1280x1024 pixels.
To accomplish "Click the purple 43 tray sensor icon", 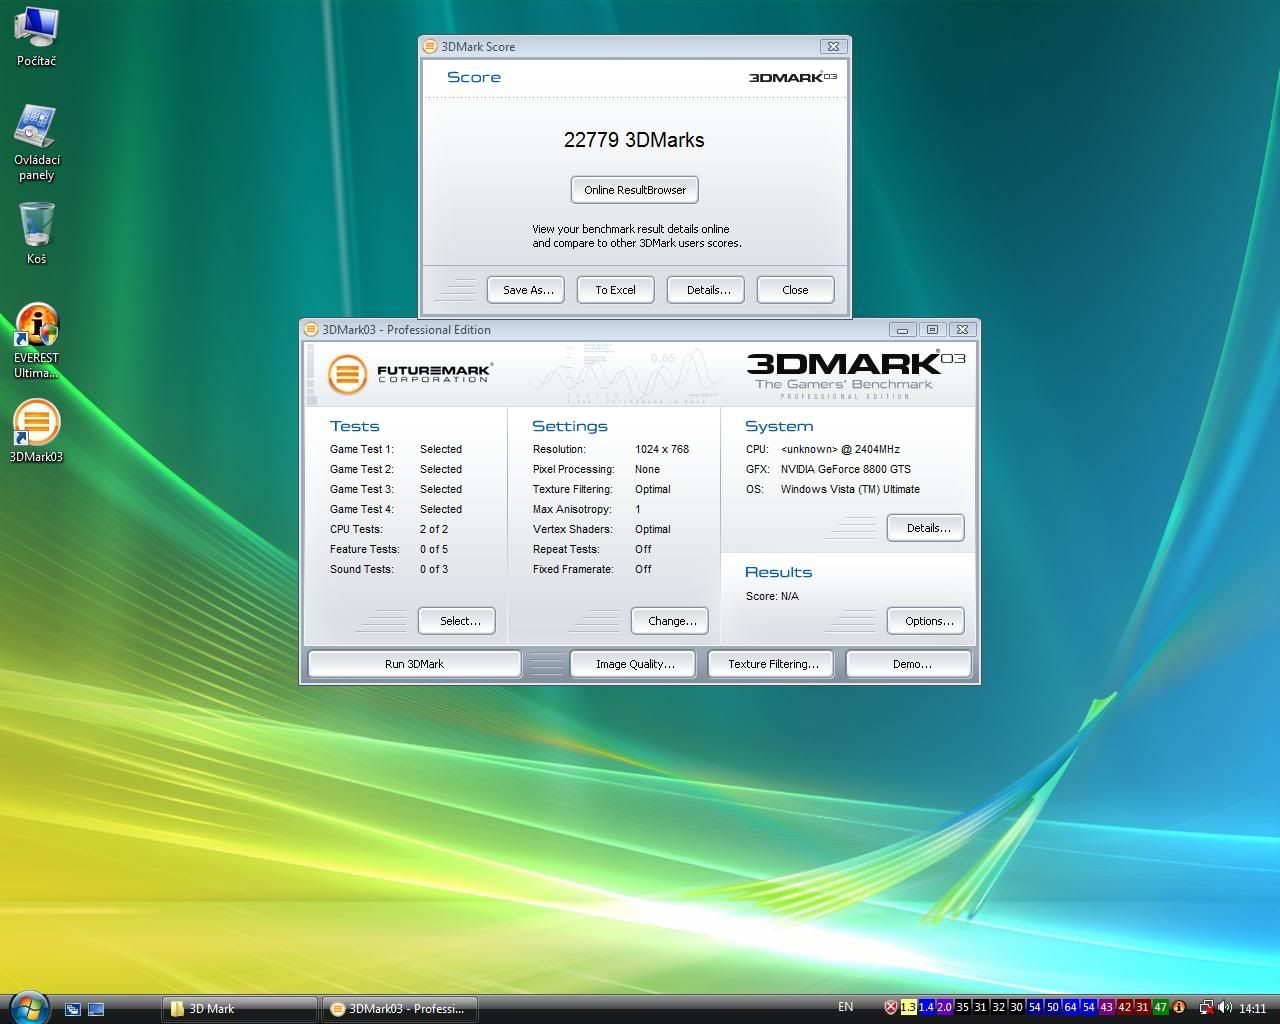I will 1106,1007.
